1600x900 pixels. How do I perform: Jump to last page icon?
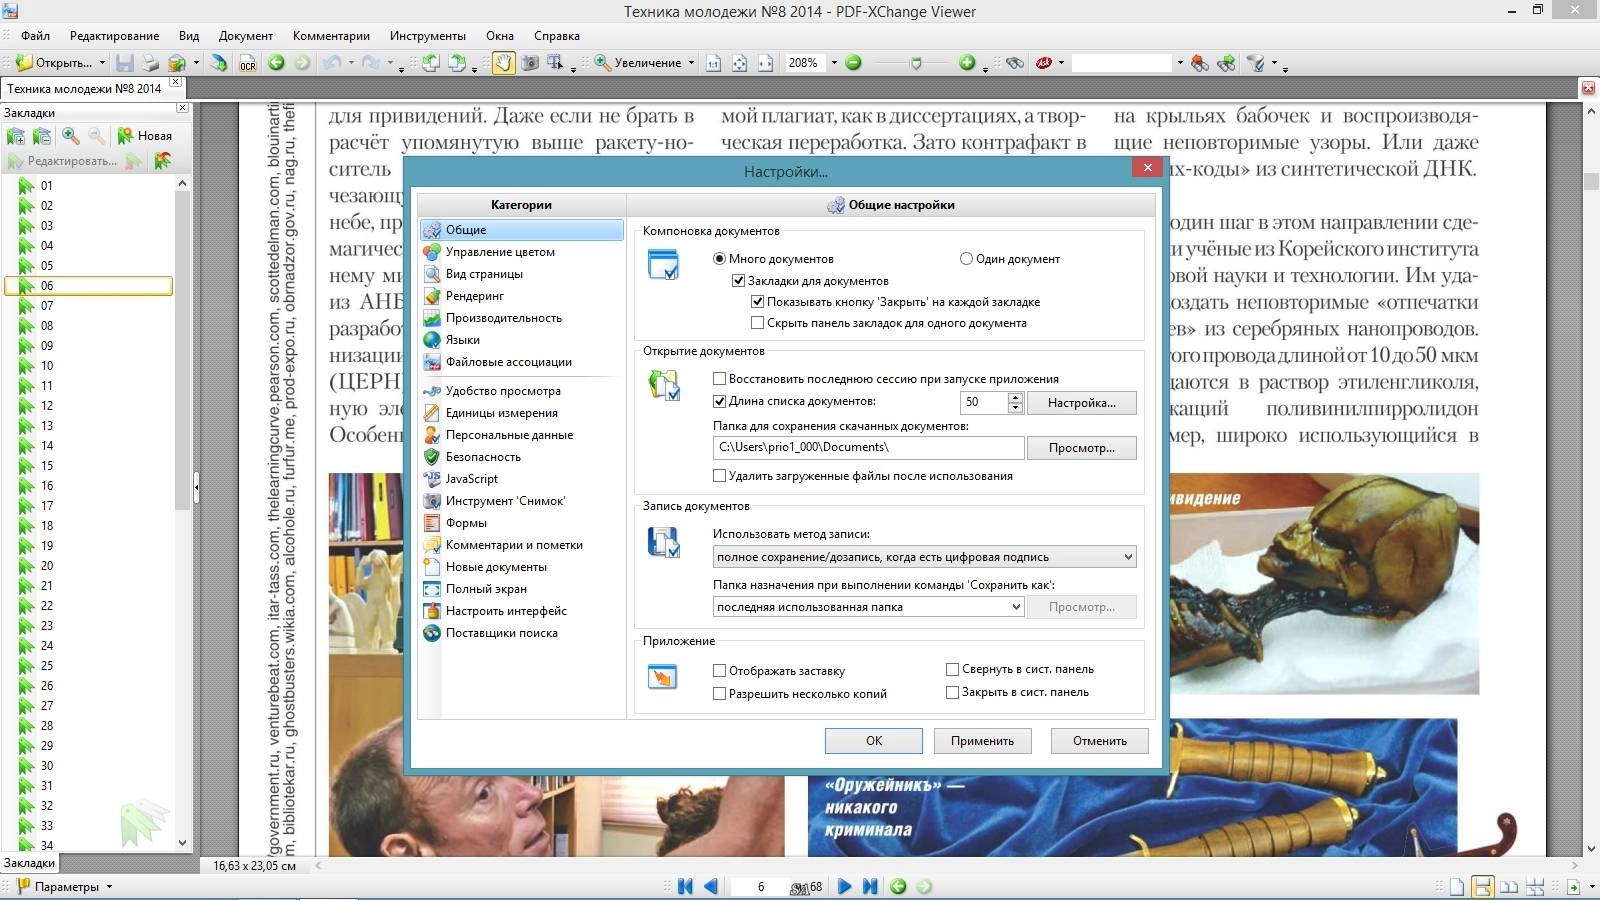870,886
